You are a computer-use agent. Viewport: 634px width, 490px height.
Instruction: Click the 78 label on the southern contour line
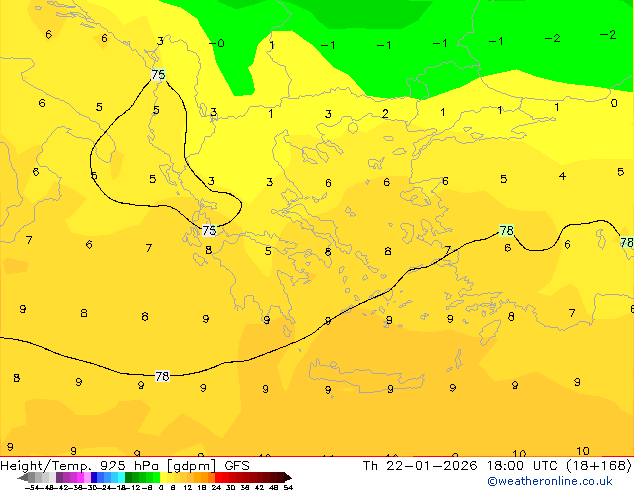point(162,376)
